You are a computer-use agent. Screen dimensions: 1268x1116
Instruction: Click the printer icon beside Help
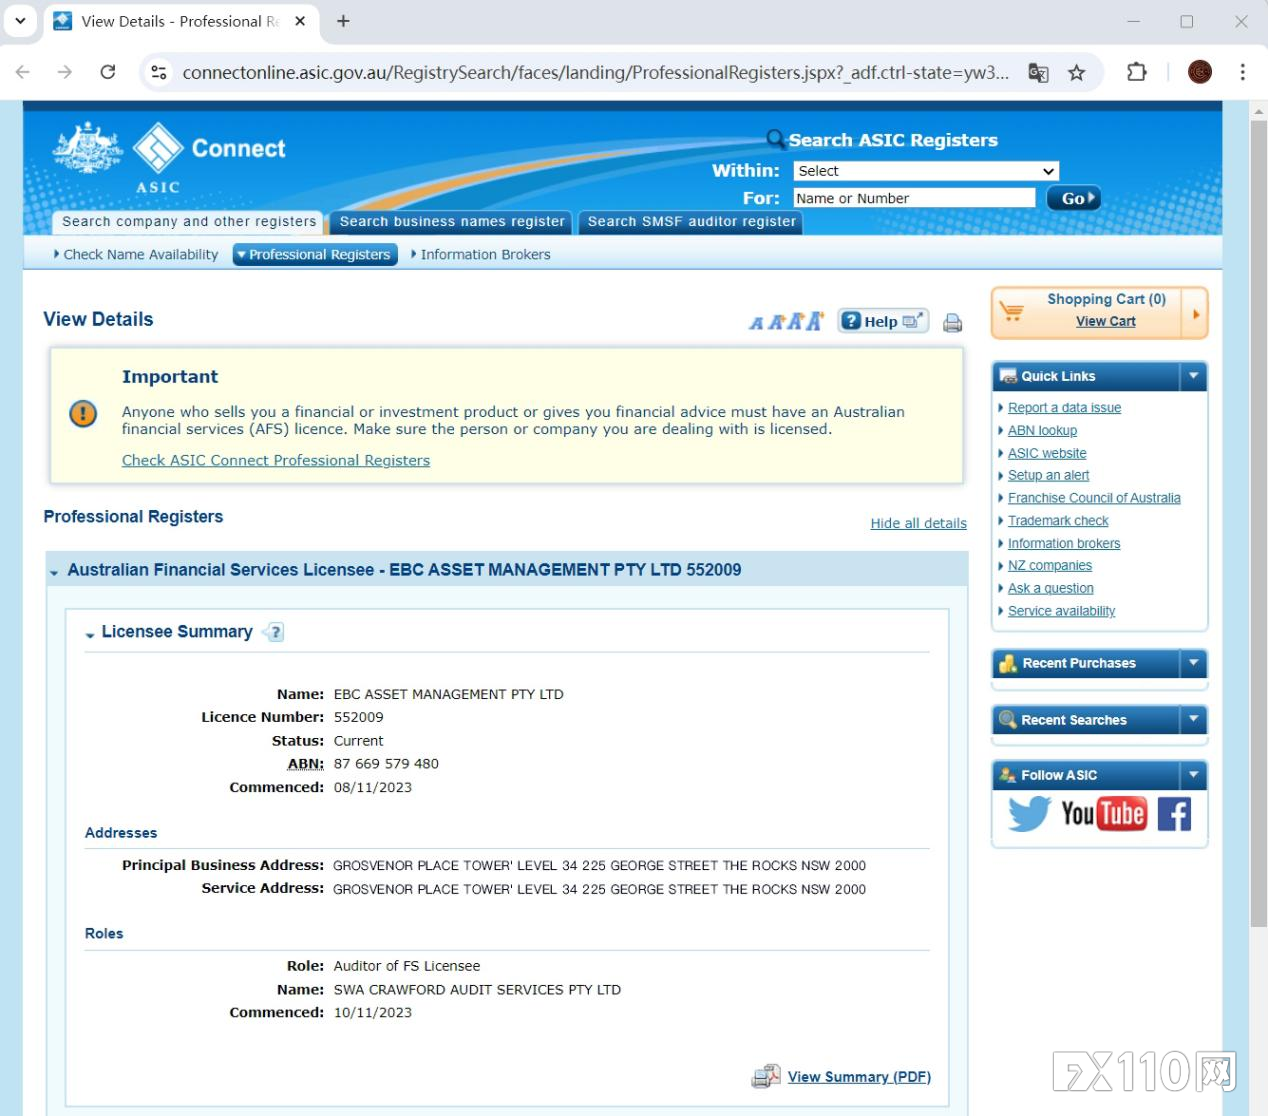click(953, 322)
